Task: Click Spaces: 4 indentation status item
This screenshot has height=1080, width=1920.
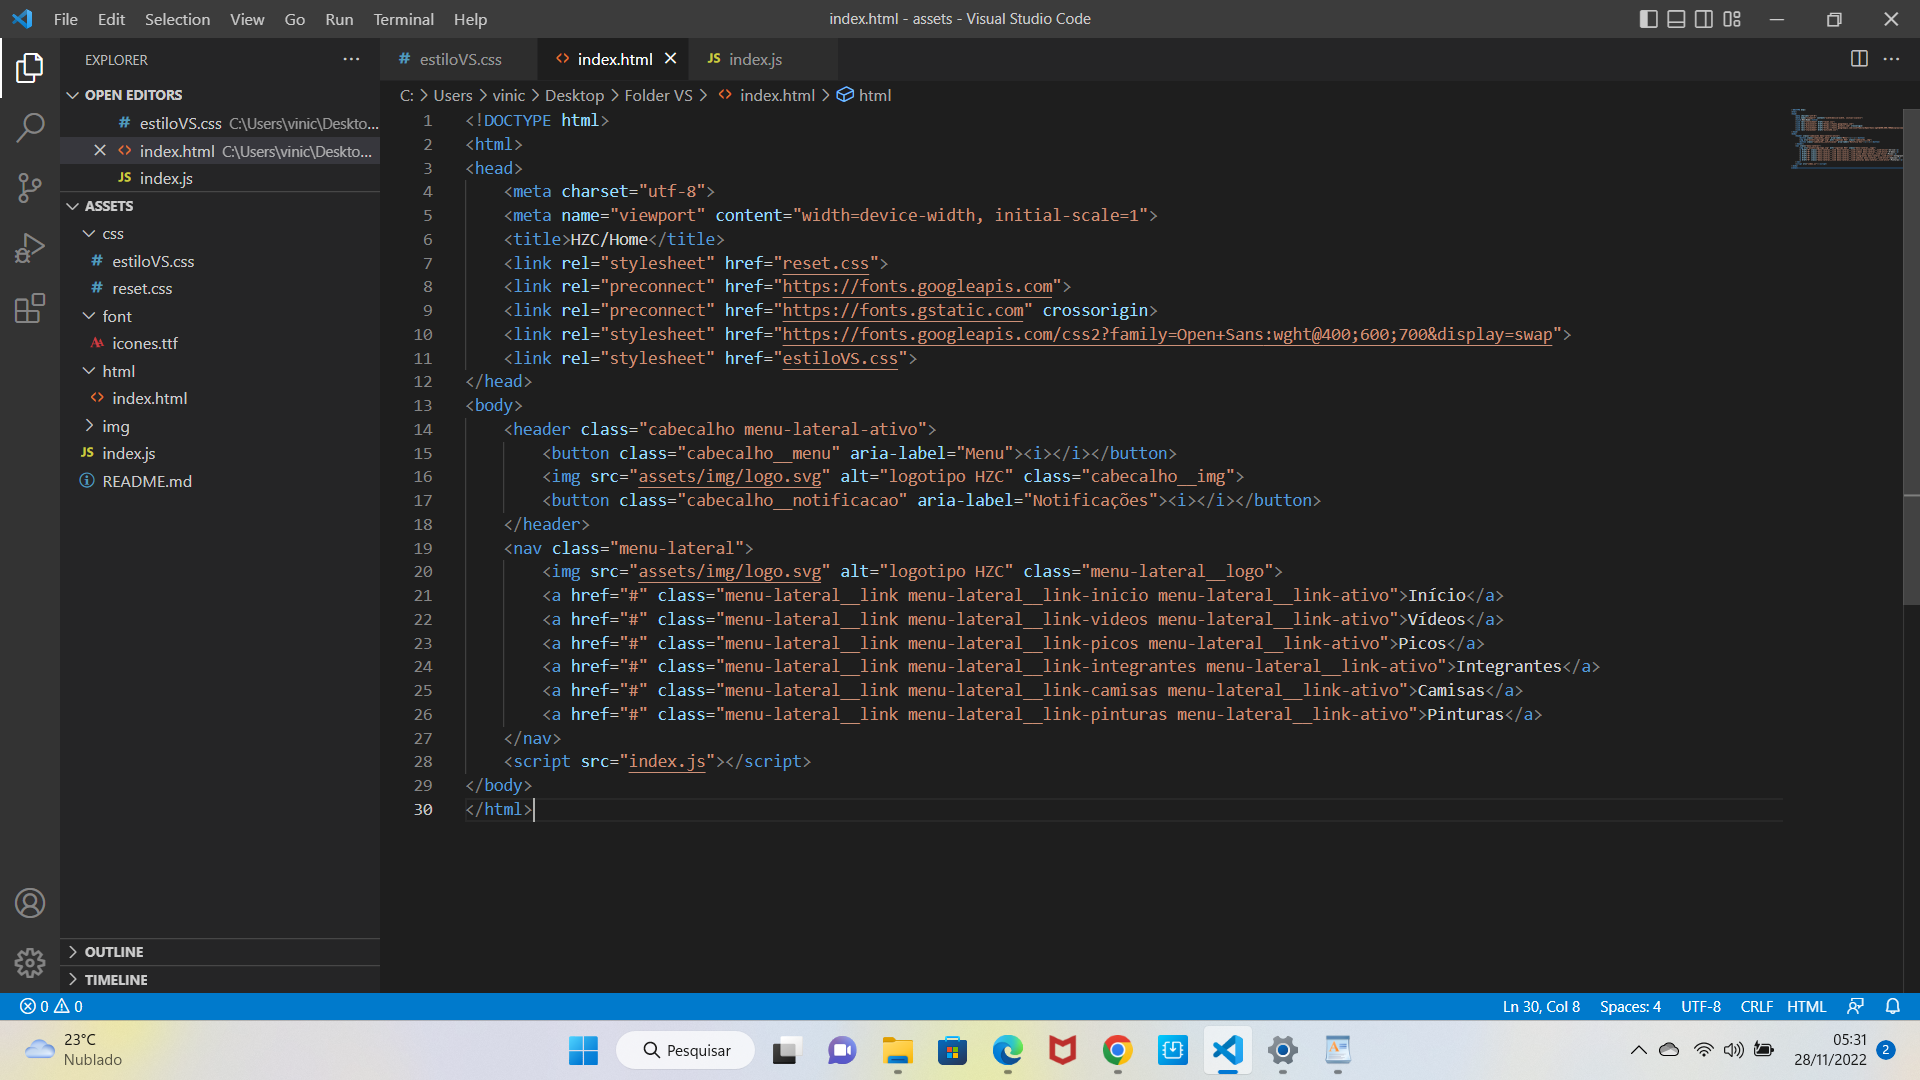Action: pyautogui.click(x=1630, y=1006)
